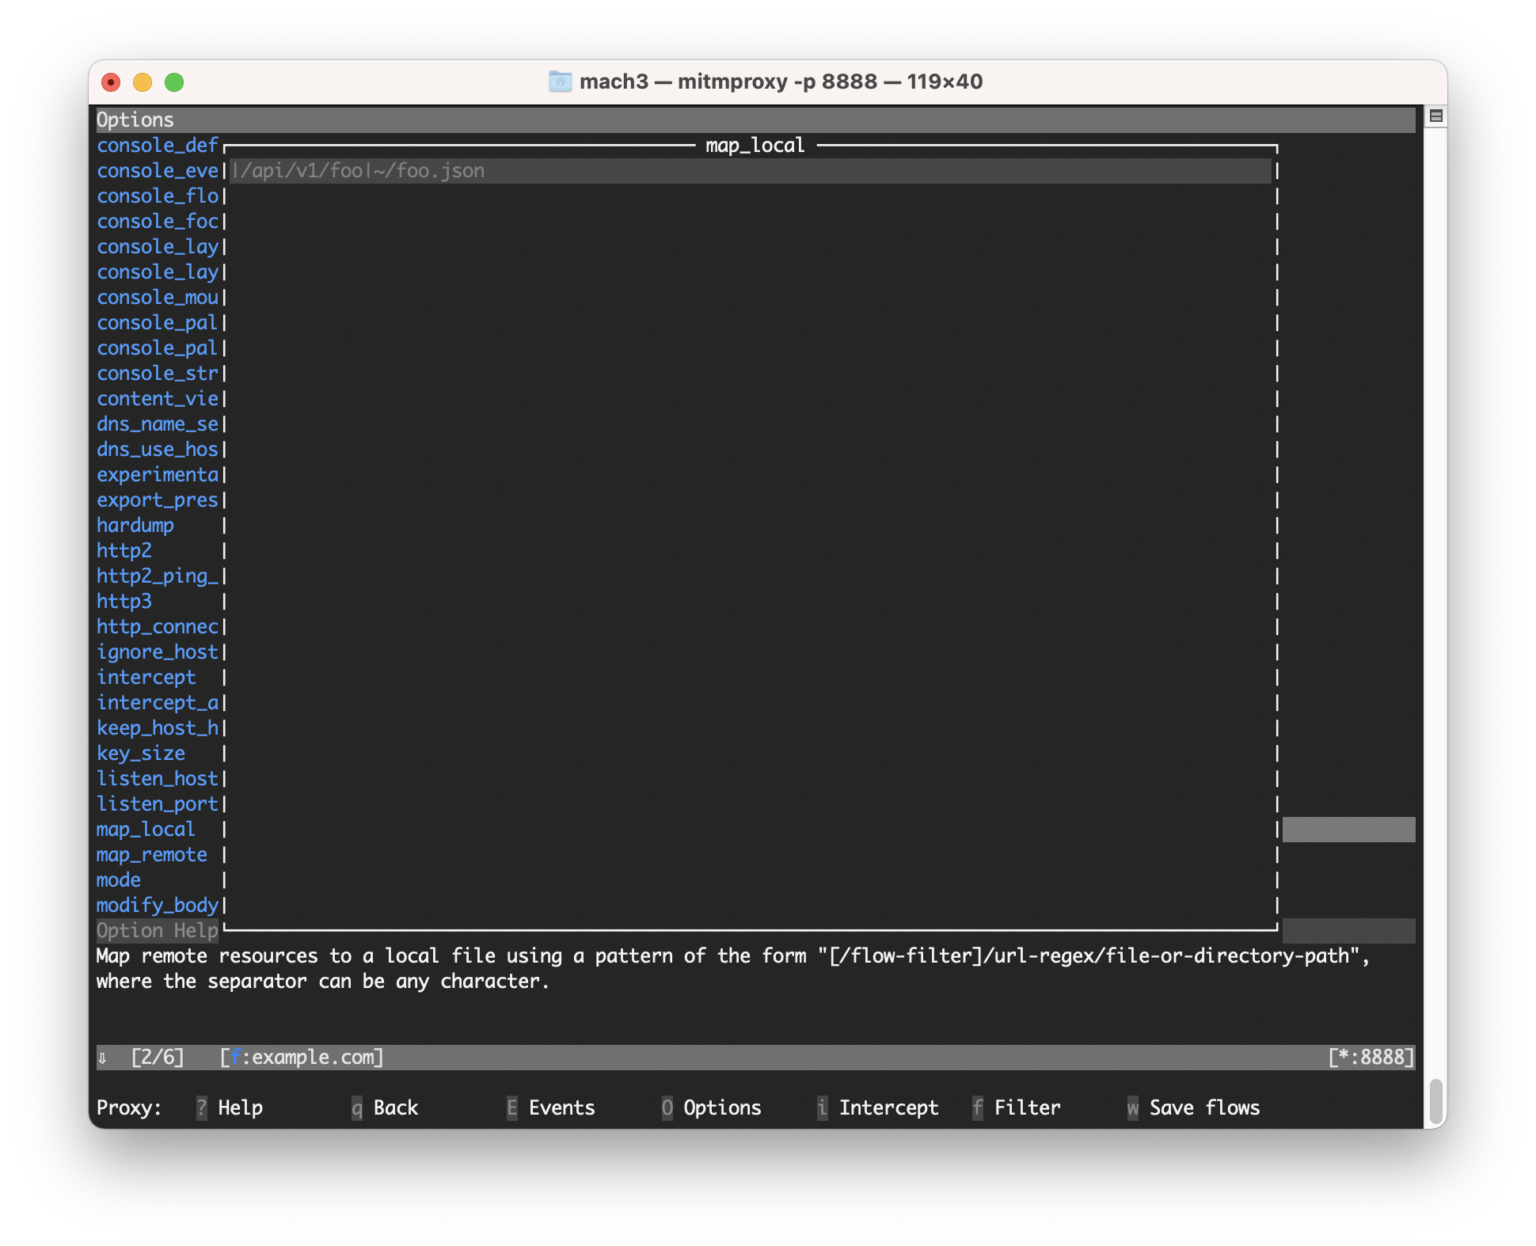Open the flow Filter via f Filter
Image resolution: width=1536 pixels, height=1246 pixels.
pos(1016,1107)
